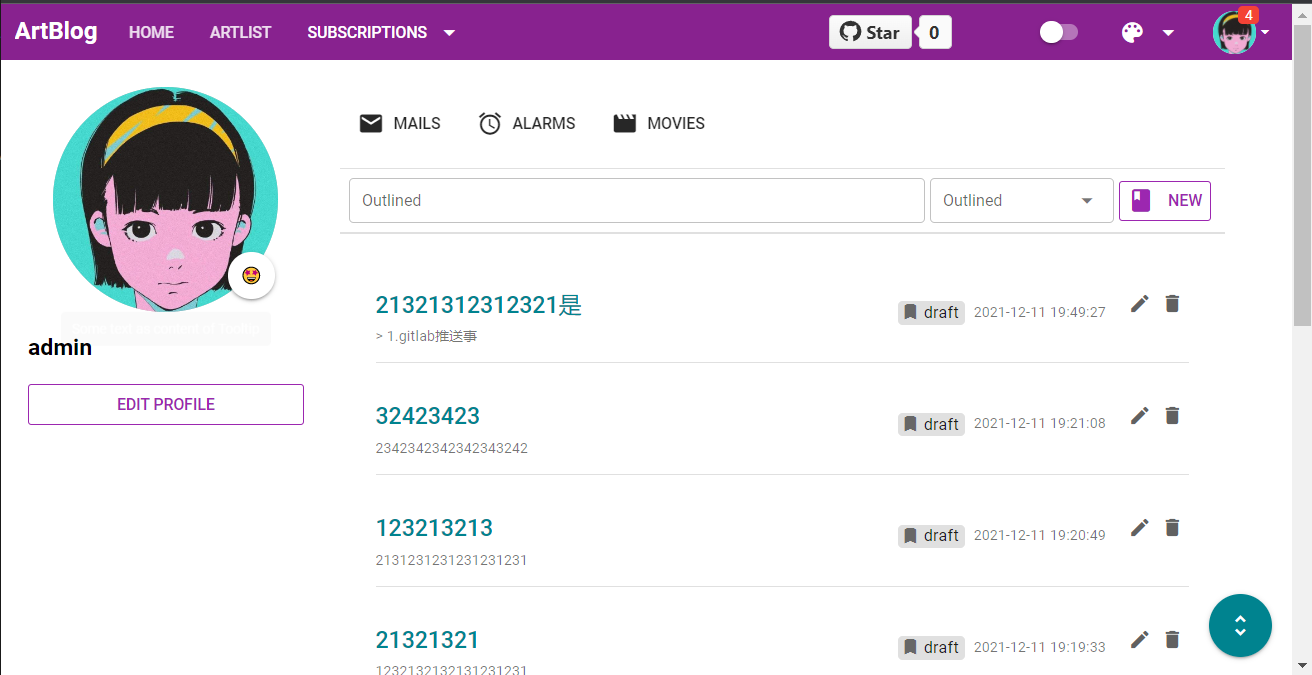Edit article 21321321 with pencil icon
The image size is (1312, 675).
pyautogui.click(x=1140, y=639)
